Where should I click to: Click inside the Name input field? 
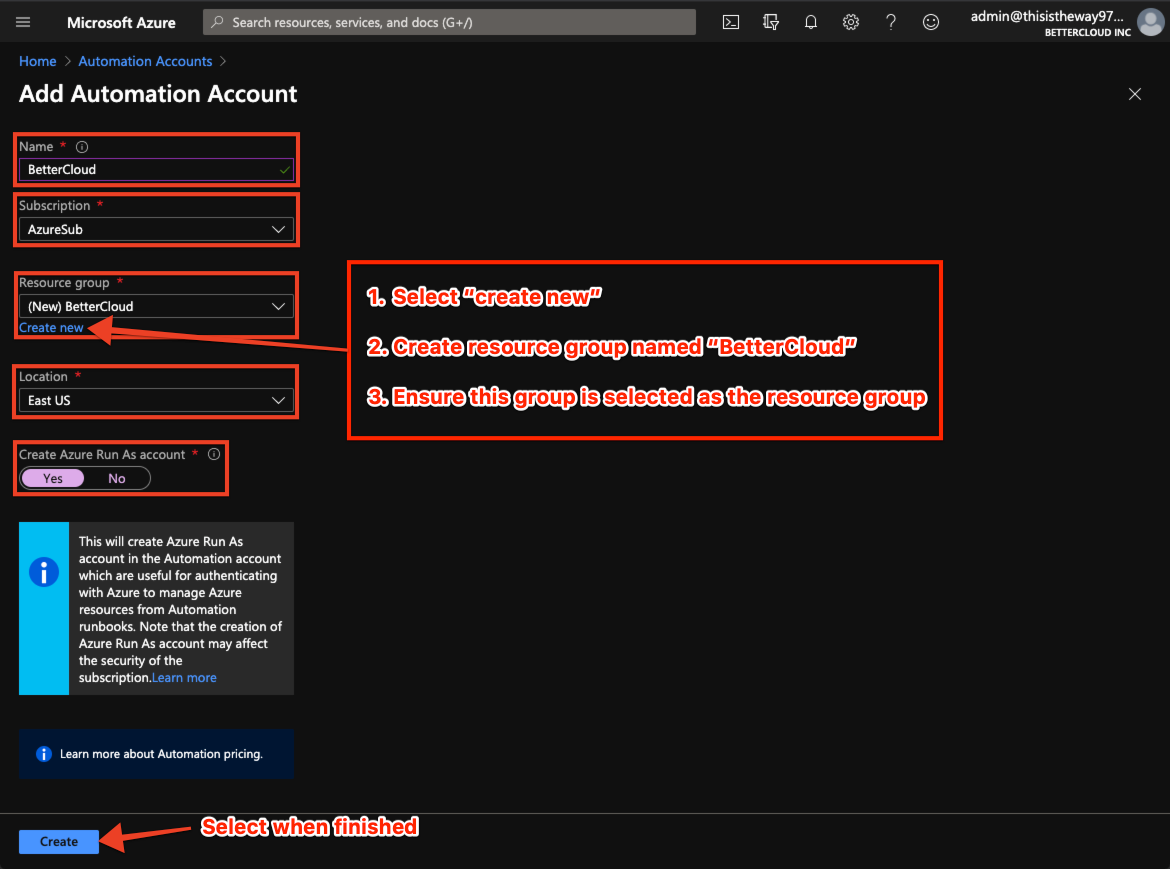click(x=155, y=170)
